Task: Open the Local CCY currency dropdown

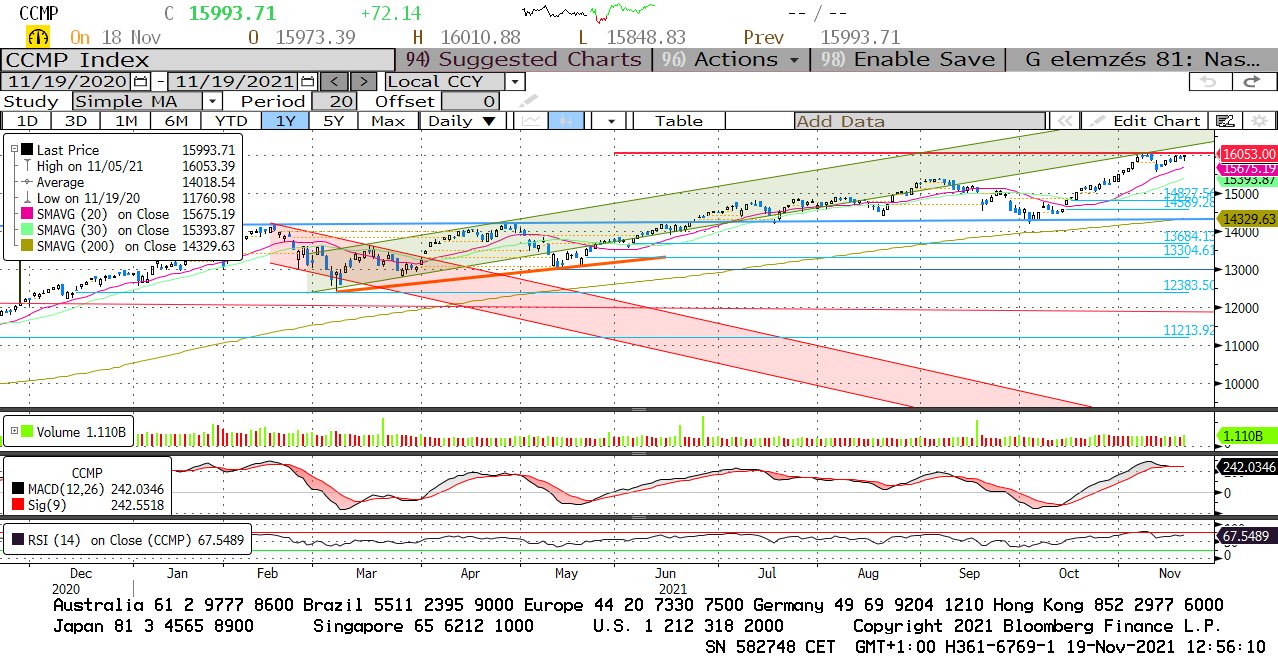Action: coord(454,81)
